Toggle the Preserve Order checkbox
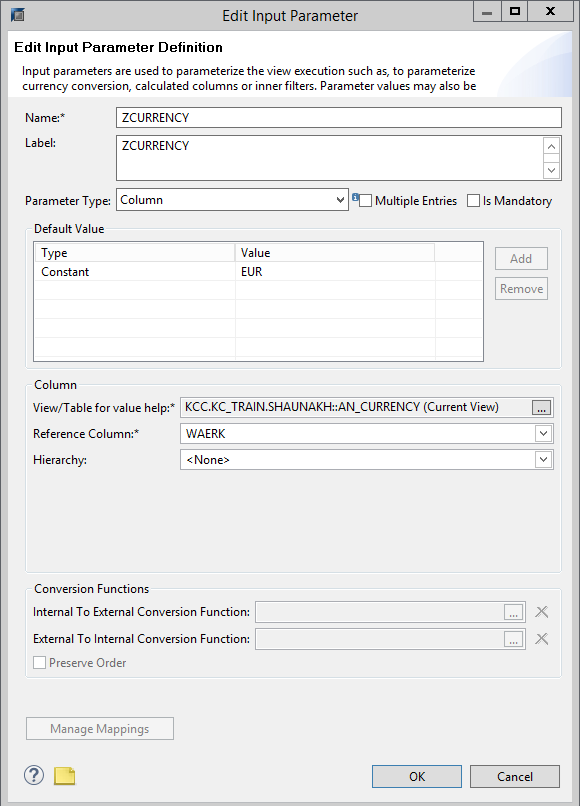580x806 pixels. click(39, 662)
